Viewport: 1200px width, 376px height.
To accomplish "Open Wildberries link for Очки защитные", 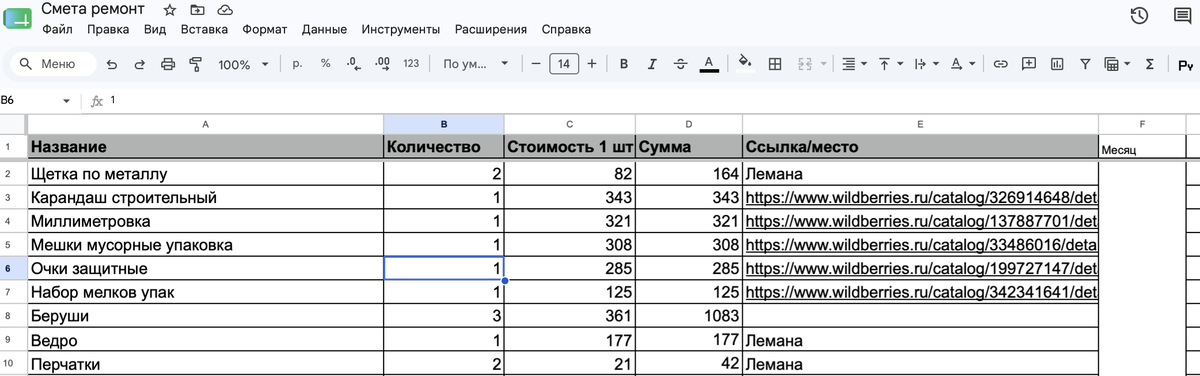I will point(921,269).
